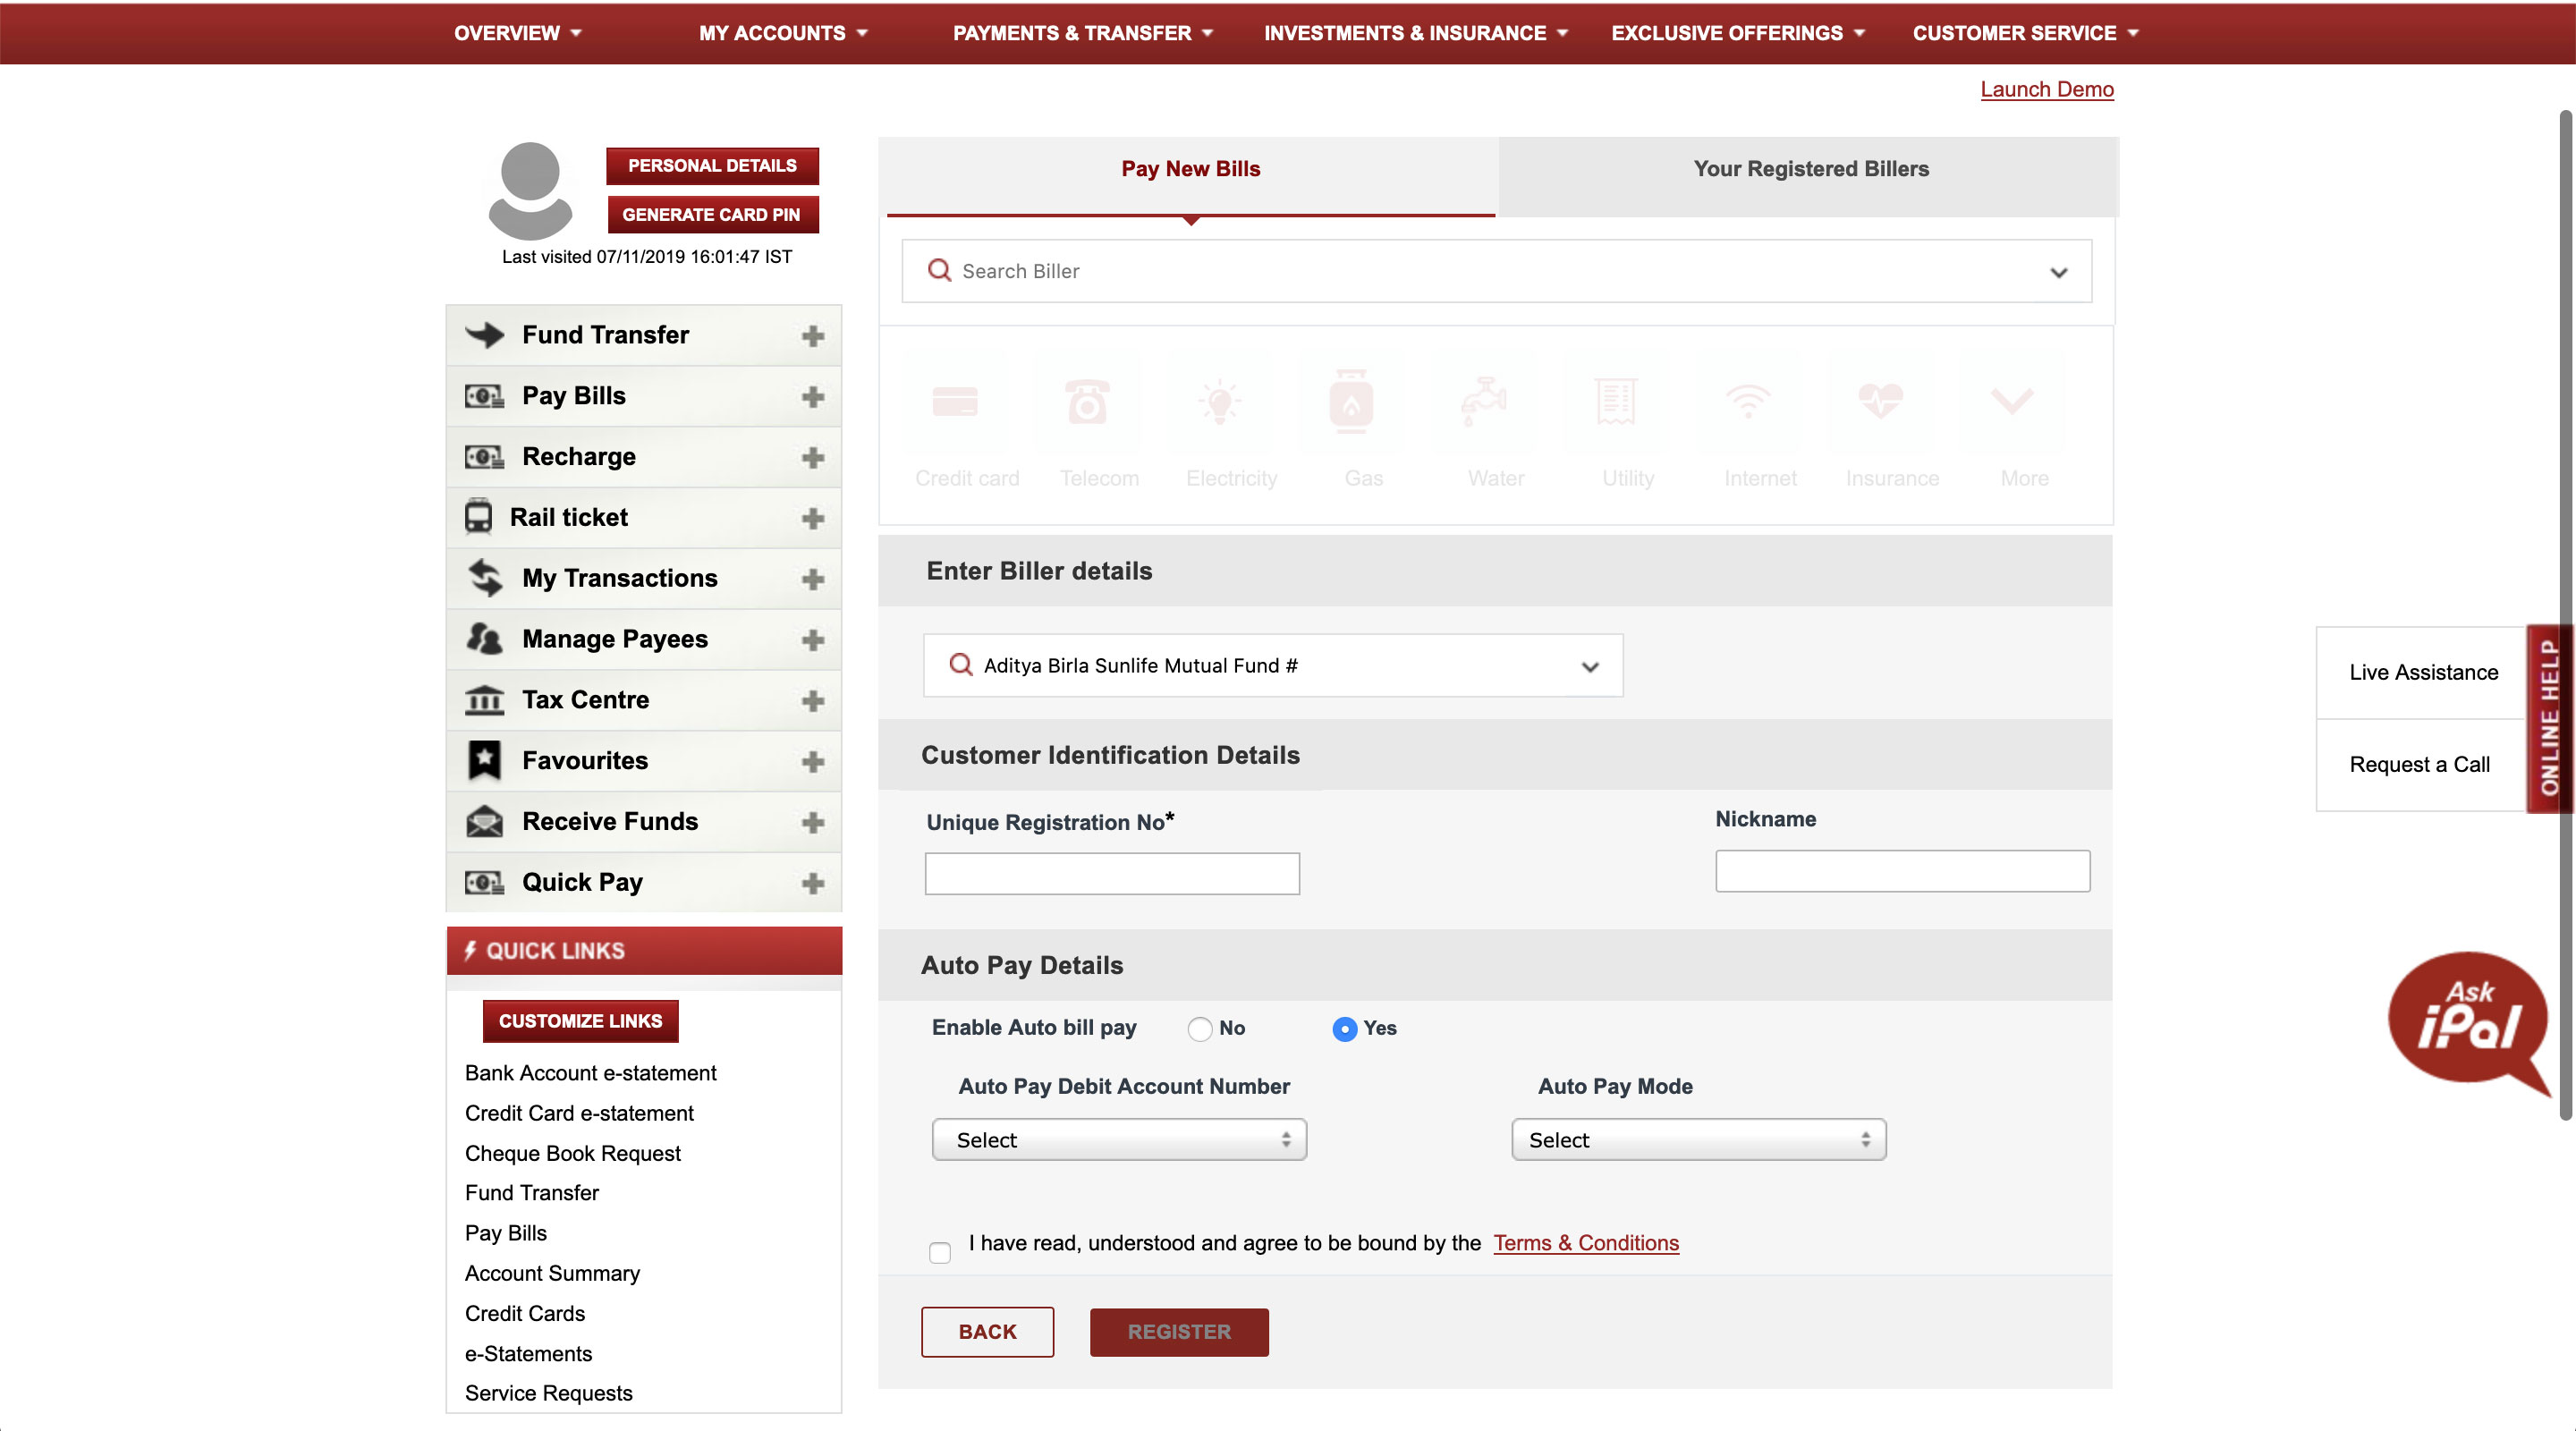
Task: Select the Telecom biller category icon
Action: coord(1087,402)
